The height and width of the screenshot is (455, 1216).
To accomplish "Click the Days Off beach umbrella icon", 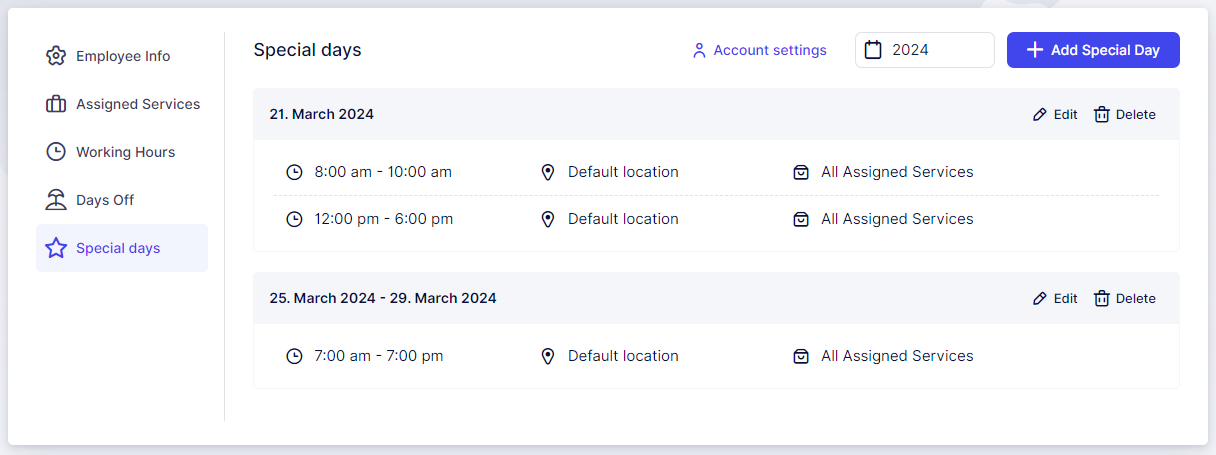I will coord(56,200).
